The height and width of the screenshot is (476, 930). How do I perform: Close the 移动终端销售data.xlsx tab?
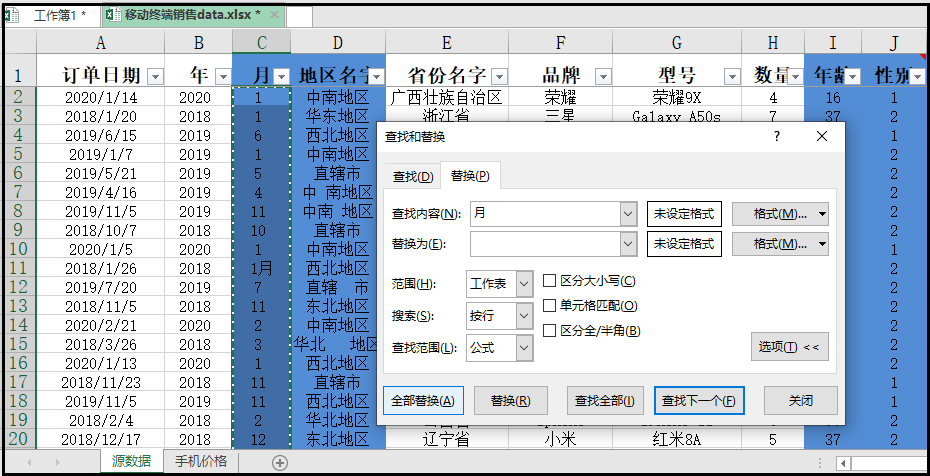274,15
